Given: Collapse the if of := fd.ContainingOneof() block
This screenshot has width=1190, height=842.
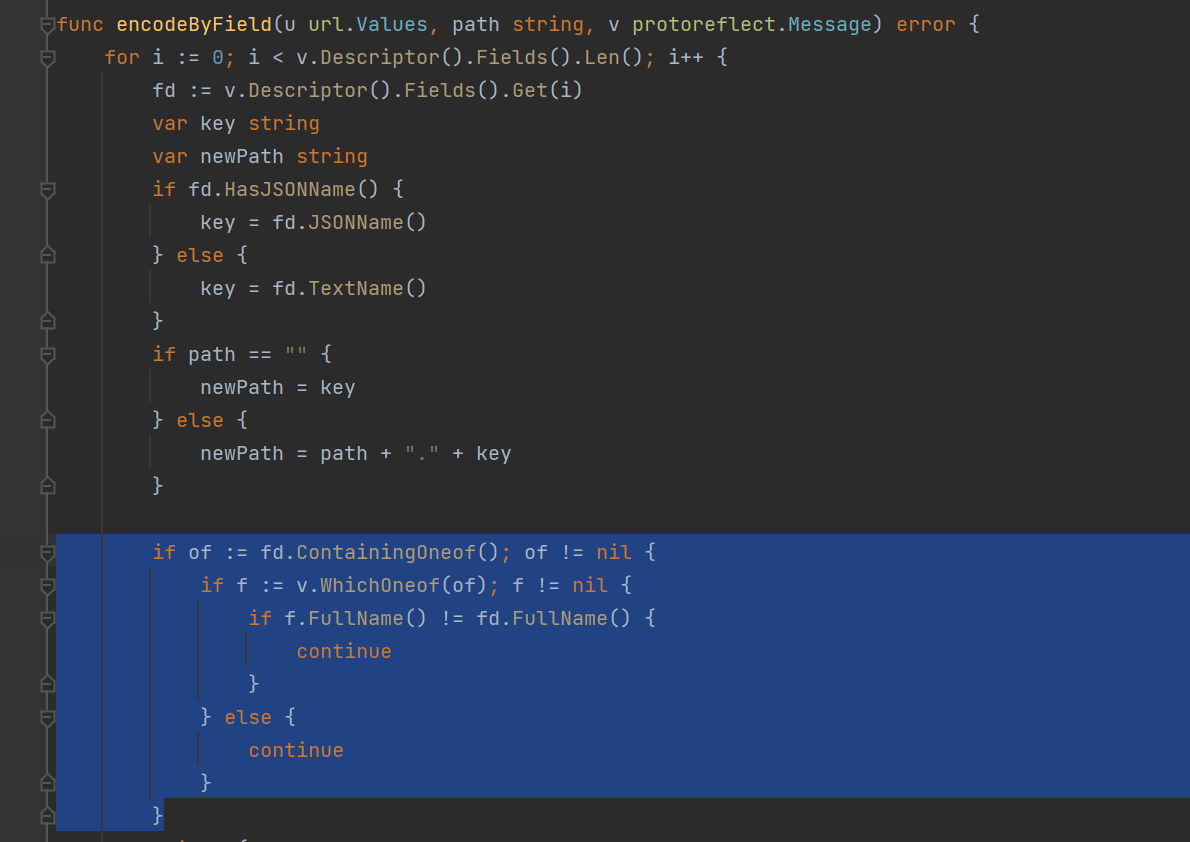Looking at the screenshot, I should [47, 553].
